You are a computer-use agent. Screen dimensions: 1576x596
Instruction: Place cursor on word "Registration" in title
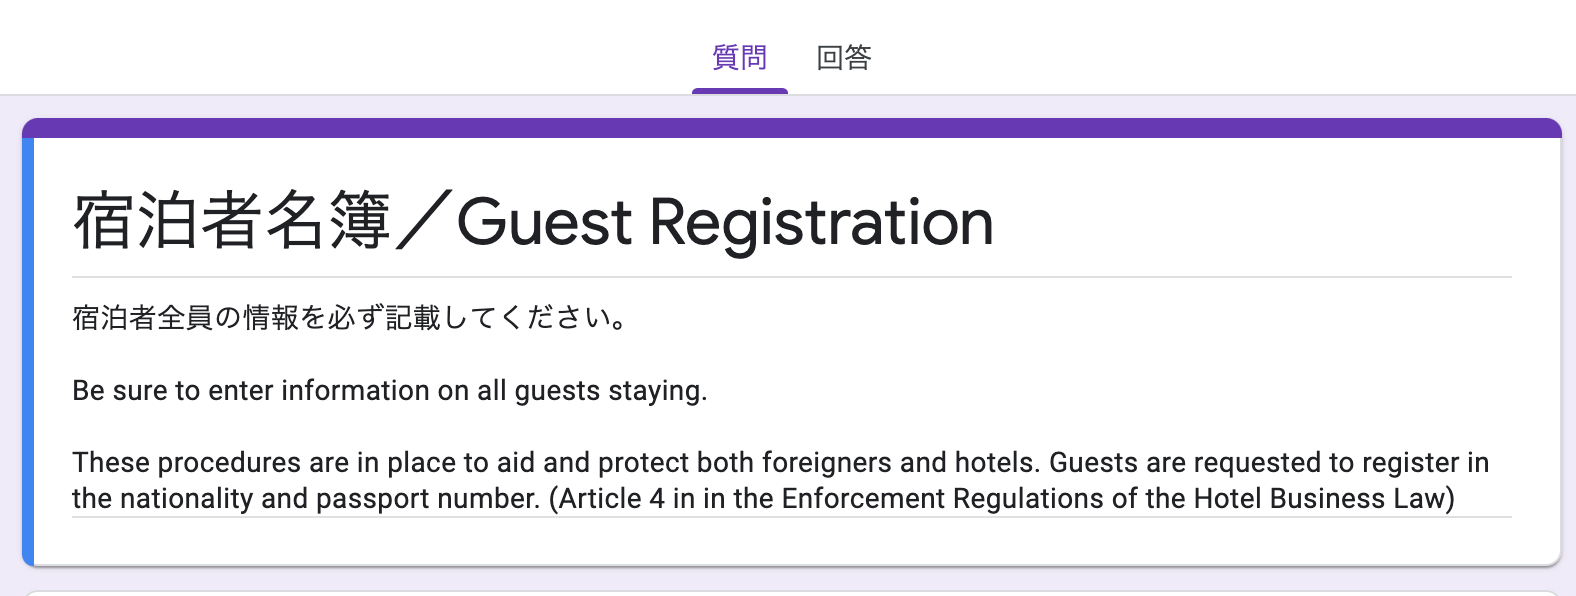click(x=821, y=222)
